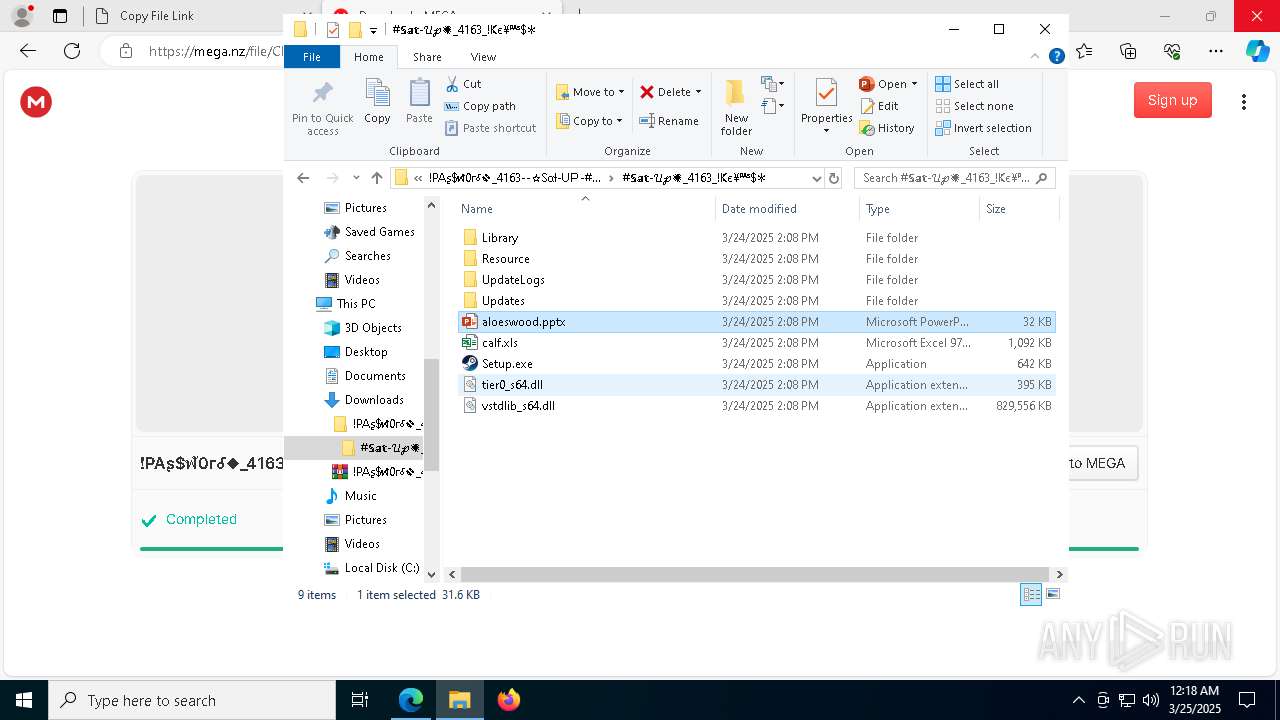Image resolution: width=1280 pixels, height=720 pixels.
Task: Click Edit in the Open group
Action: coord(879,106)
